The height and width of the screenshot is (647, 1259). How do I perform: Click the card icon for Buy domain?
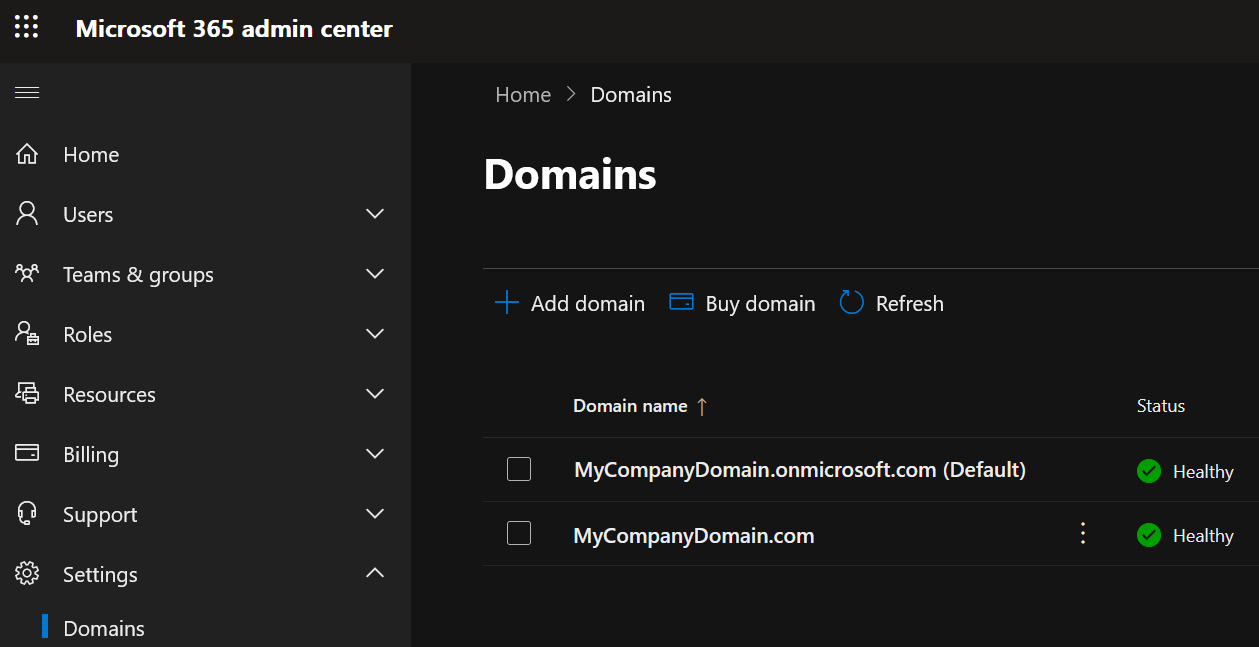681,302
